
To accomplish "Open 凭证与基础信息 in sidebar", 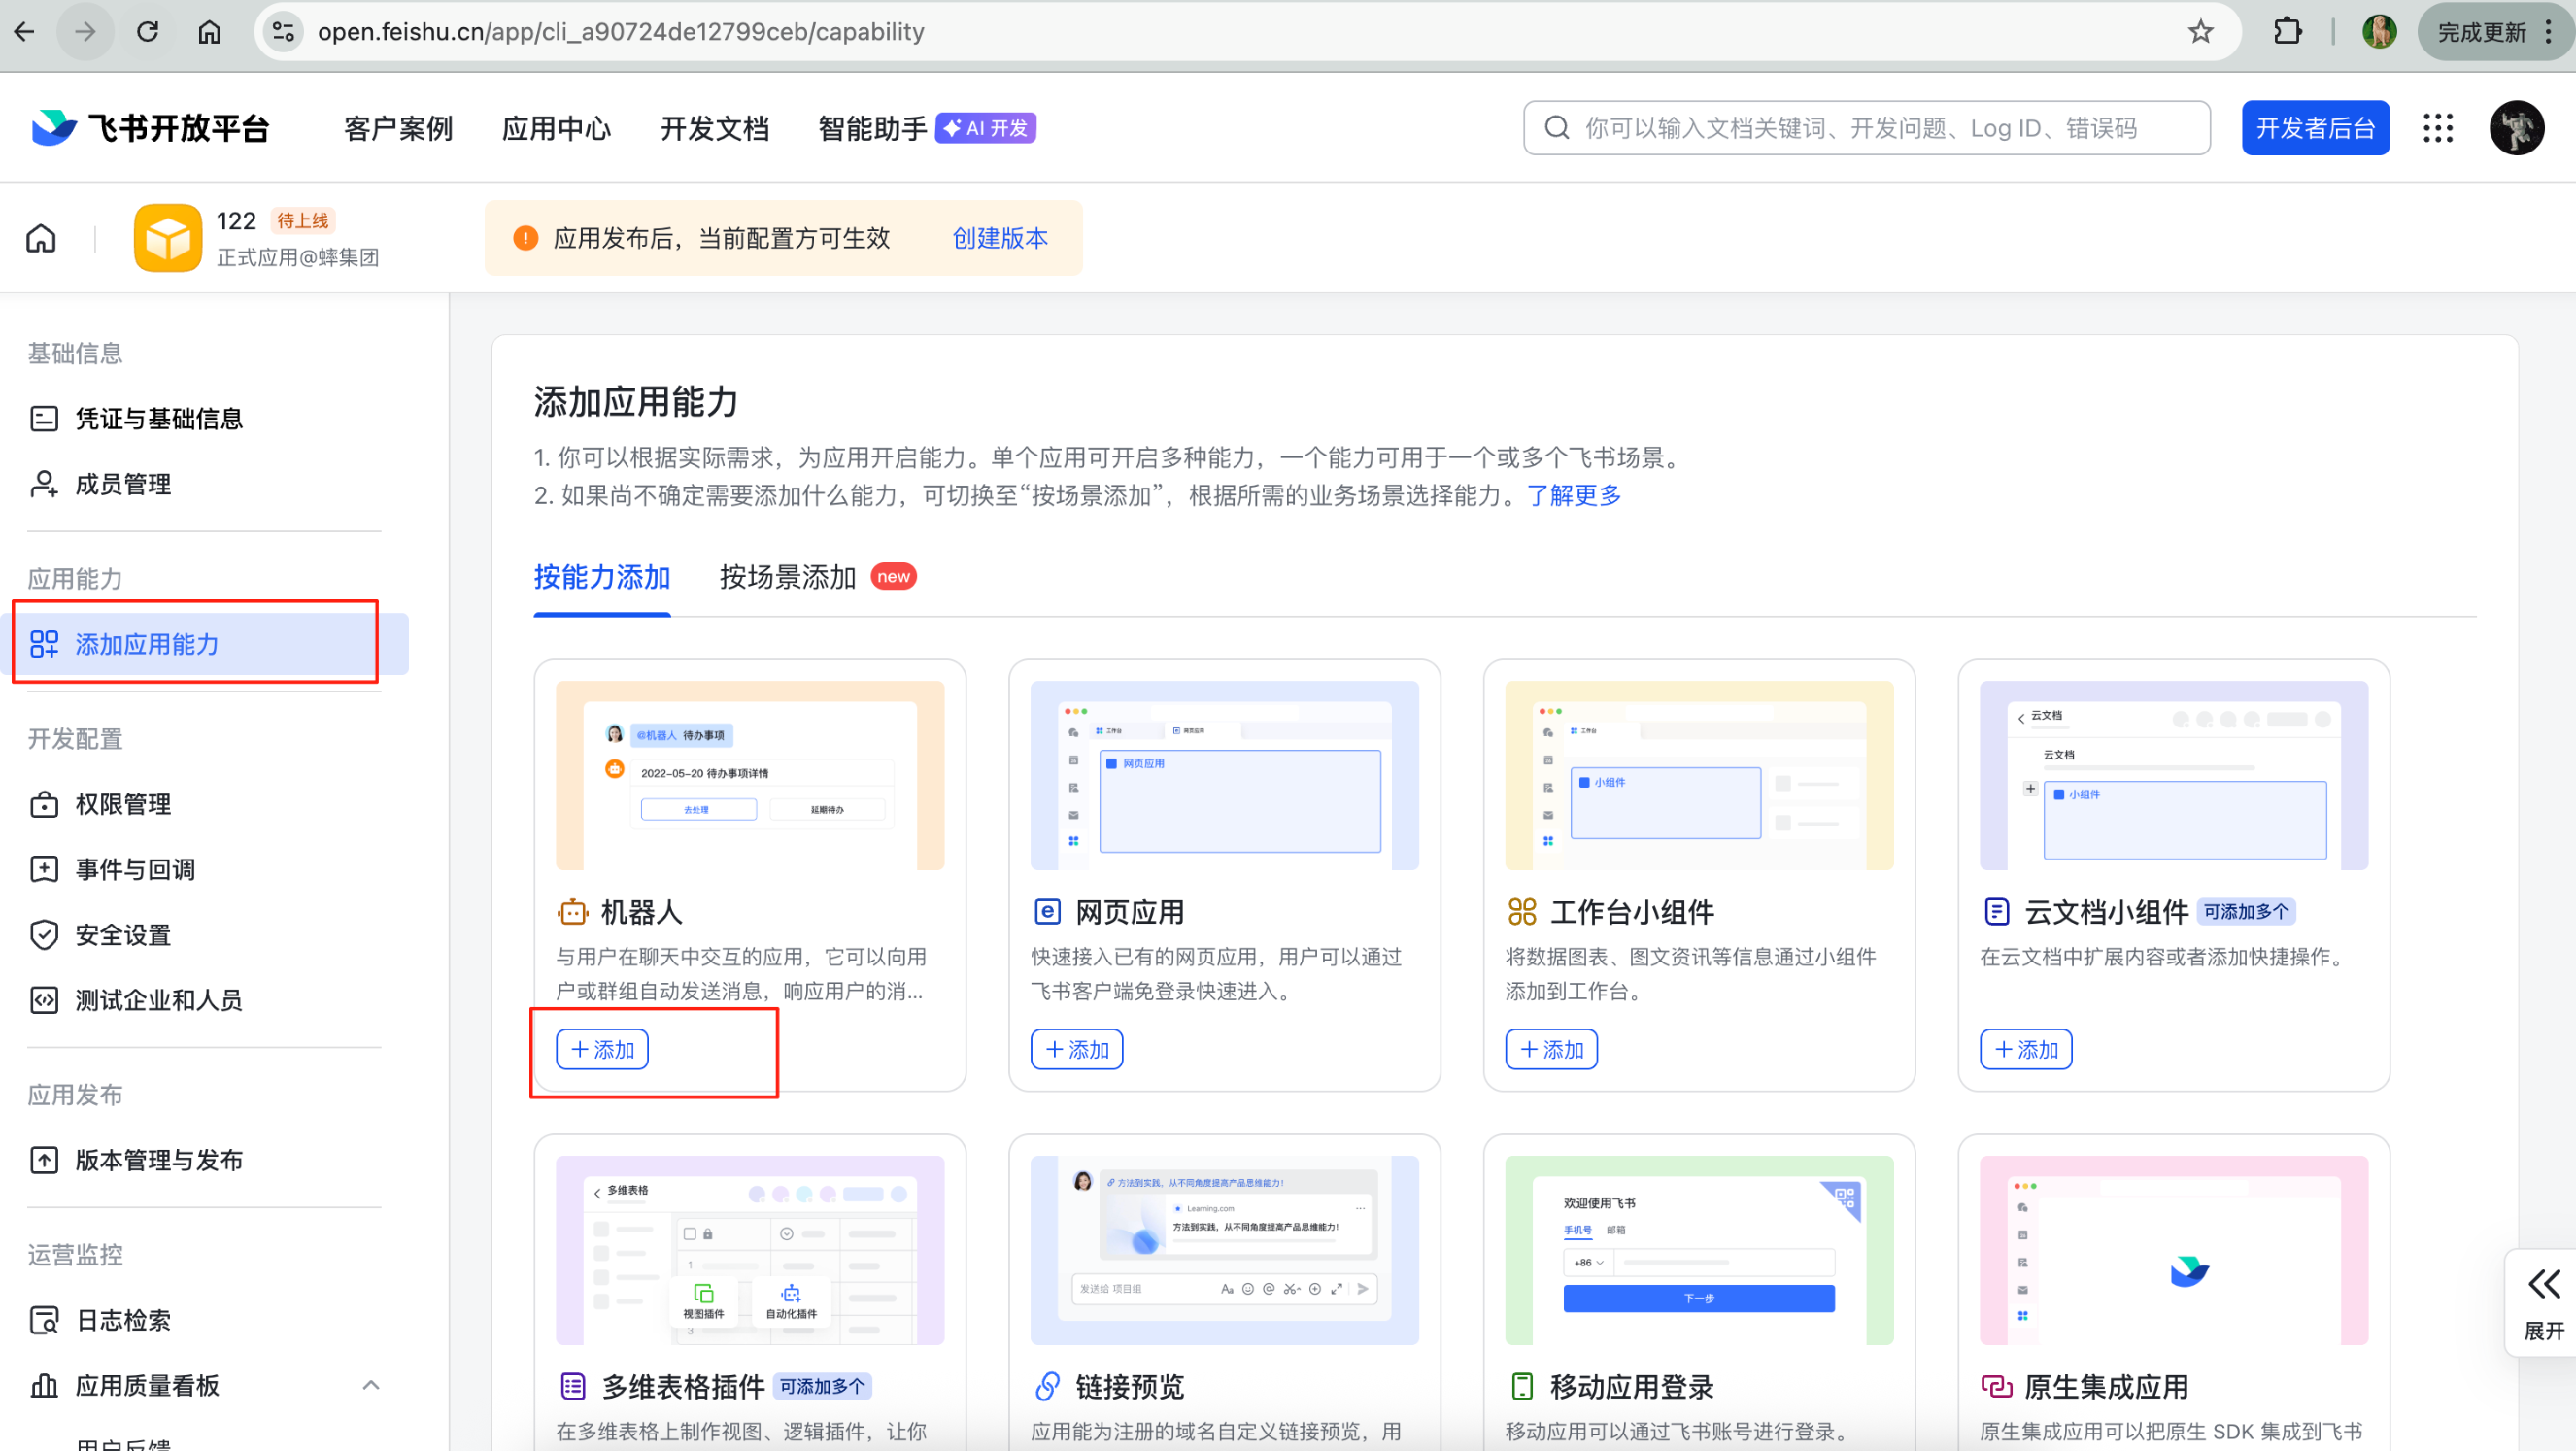I will [x=158, y=419].
